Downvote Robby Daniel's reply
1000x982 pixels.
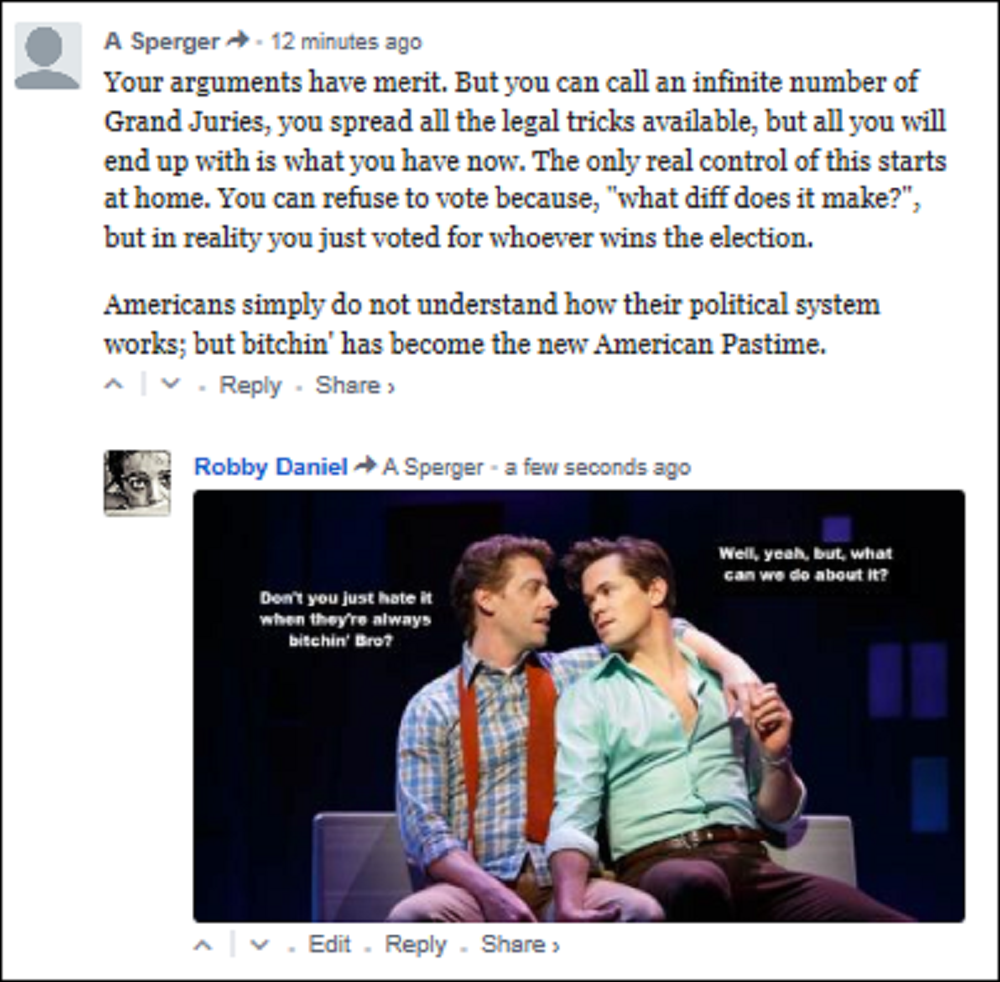258,944
